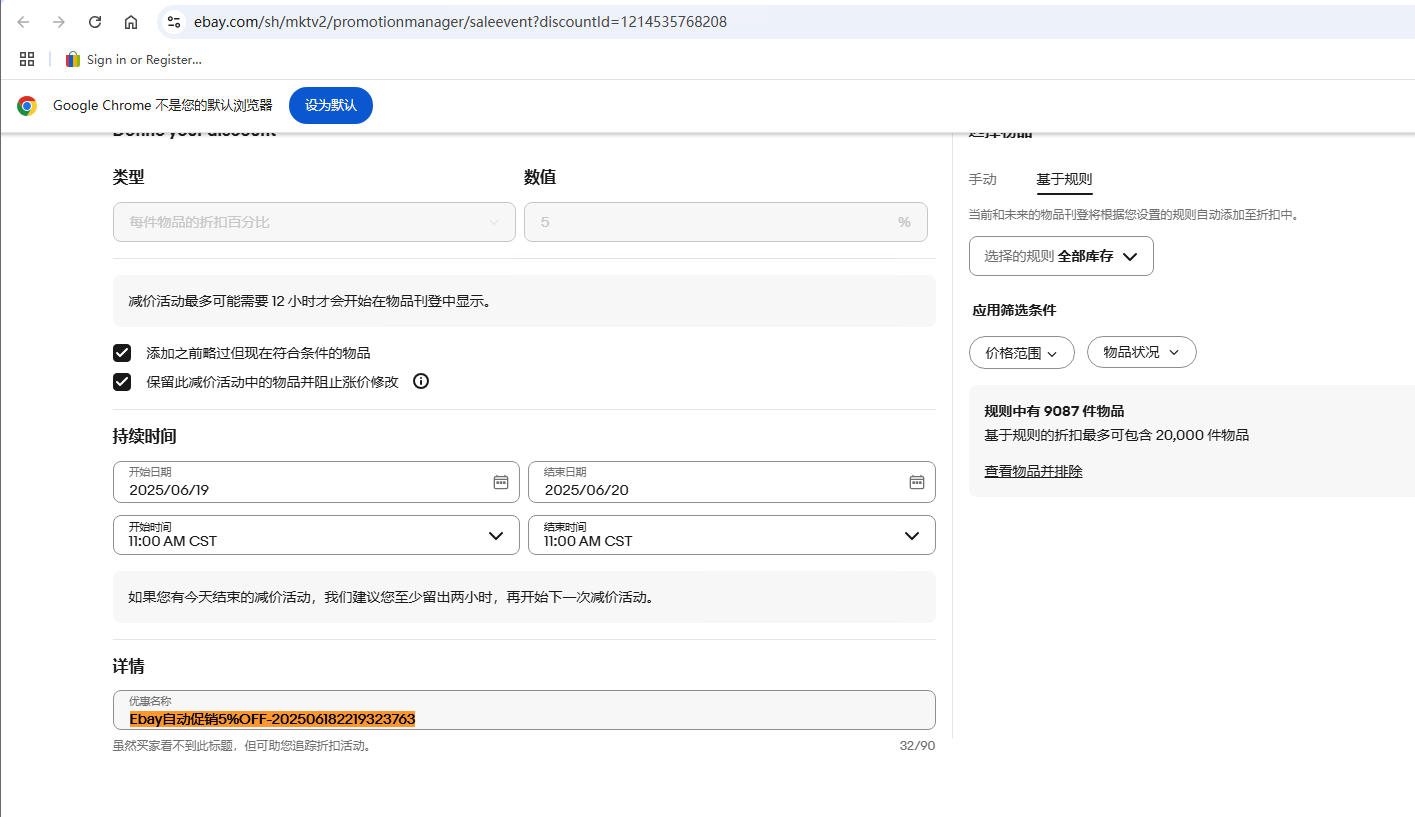The width and height of the screenshot is (1415, 817).
Task: Click the 优惠名称 discount name field
Action: (x=524, y=710)
